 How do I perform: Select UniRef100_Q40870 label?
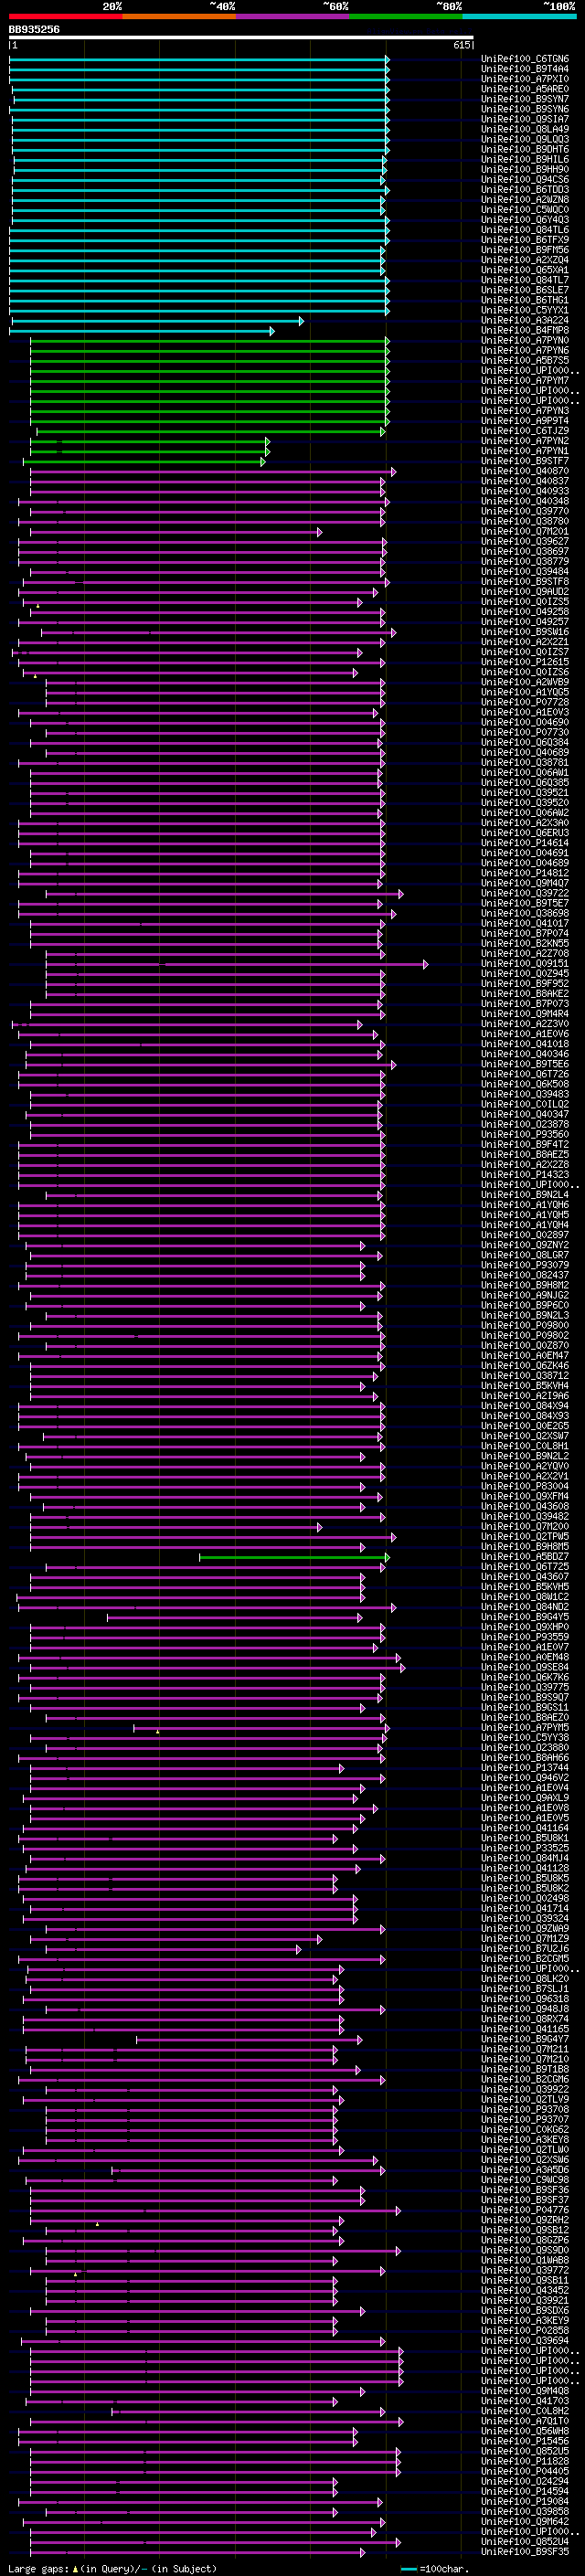[x=525, y=471]
